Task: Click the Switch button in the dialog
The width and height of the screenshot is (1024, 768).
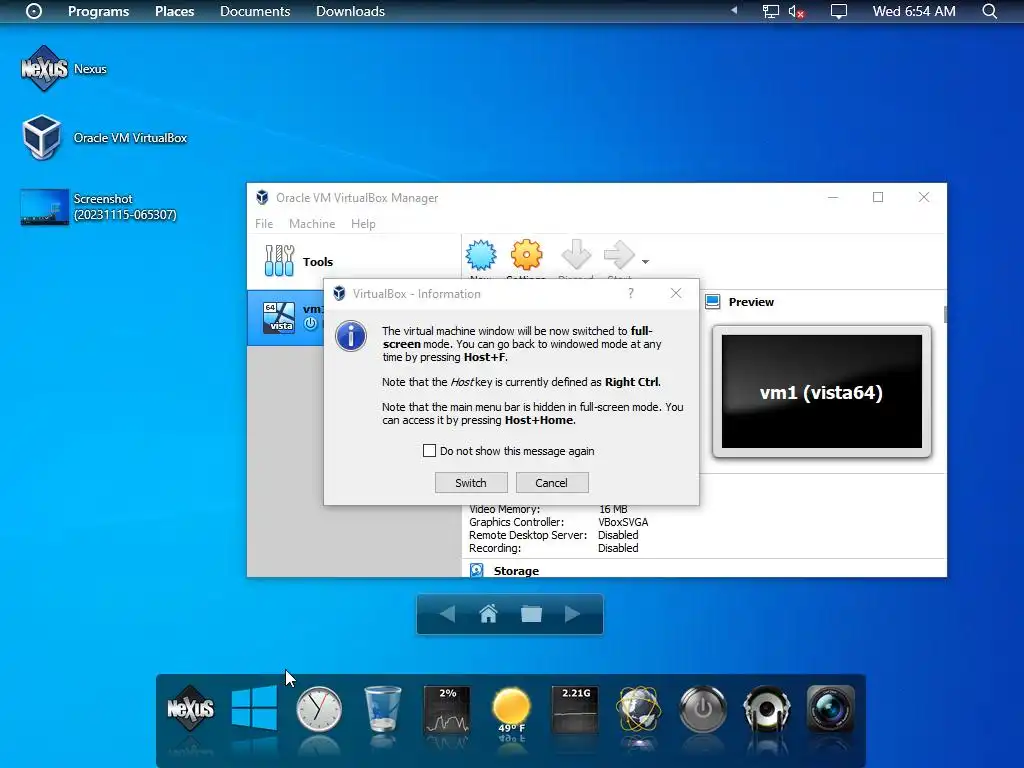Action: [x=471, y=483]
